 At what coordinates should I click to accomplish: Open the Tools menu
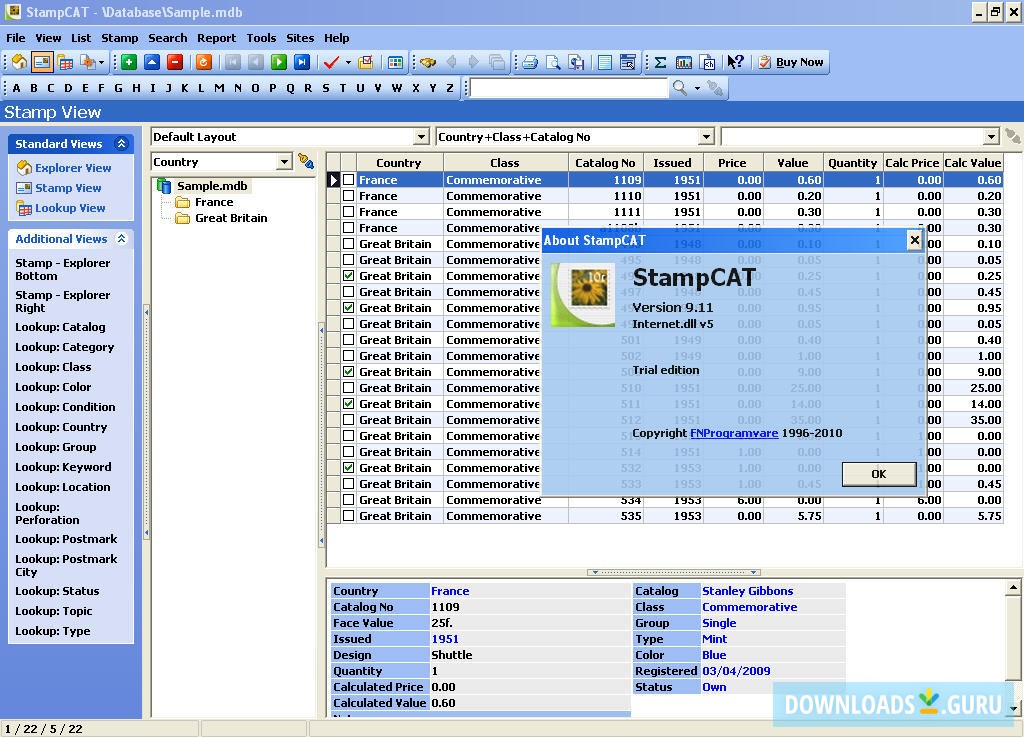pyautogui.click(x=261, y=38)
